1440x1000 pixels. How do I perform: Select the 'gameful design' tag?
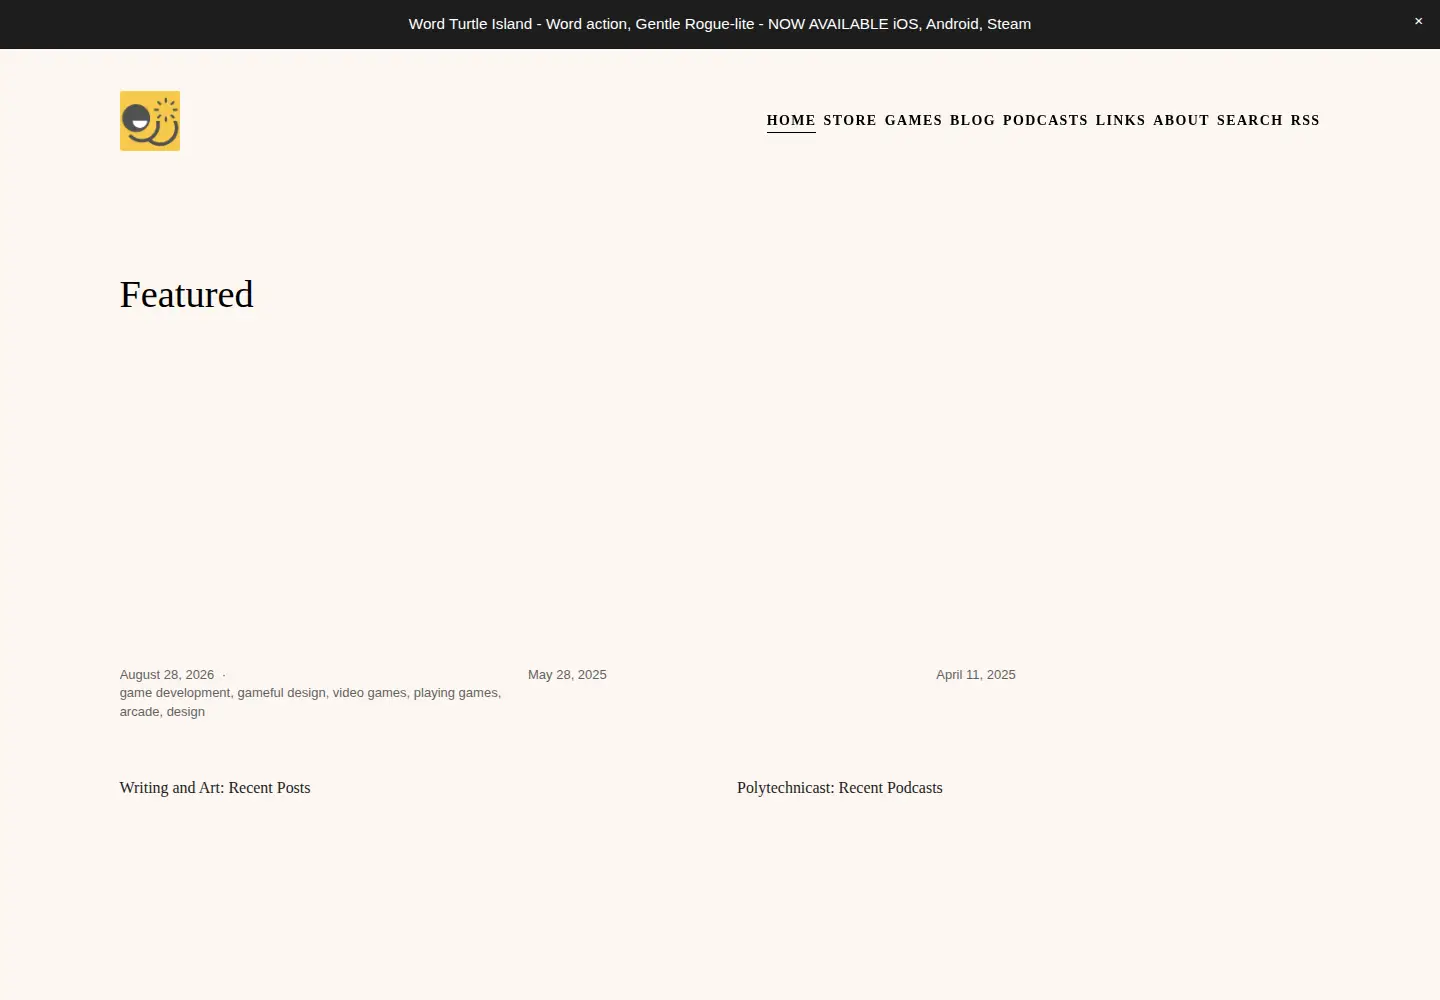click(x=281, y=693)
